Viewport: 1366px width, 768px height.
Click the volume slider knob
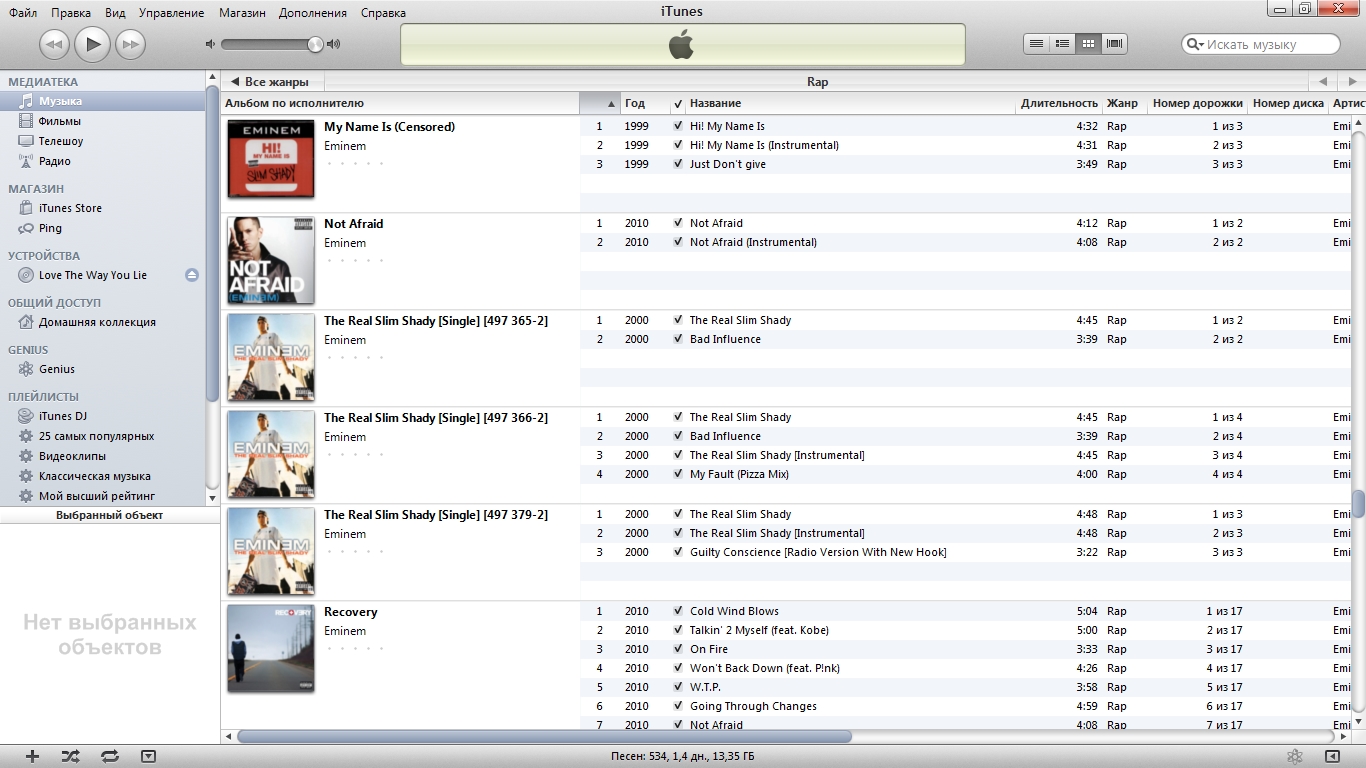tap(315, 44)
